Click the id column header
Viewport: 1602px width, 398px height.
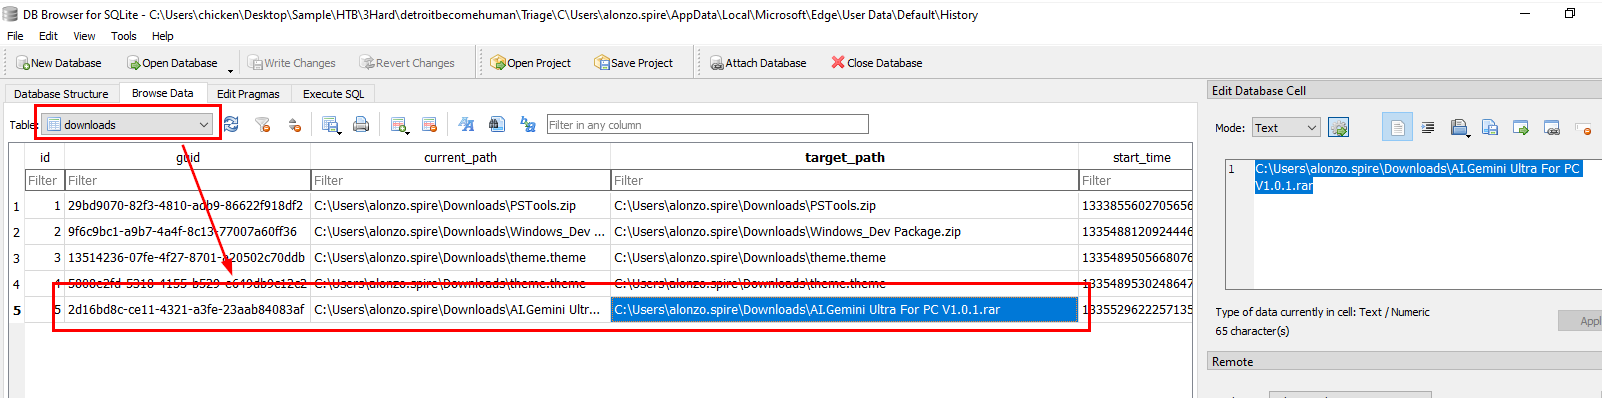[45, 157]
